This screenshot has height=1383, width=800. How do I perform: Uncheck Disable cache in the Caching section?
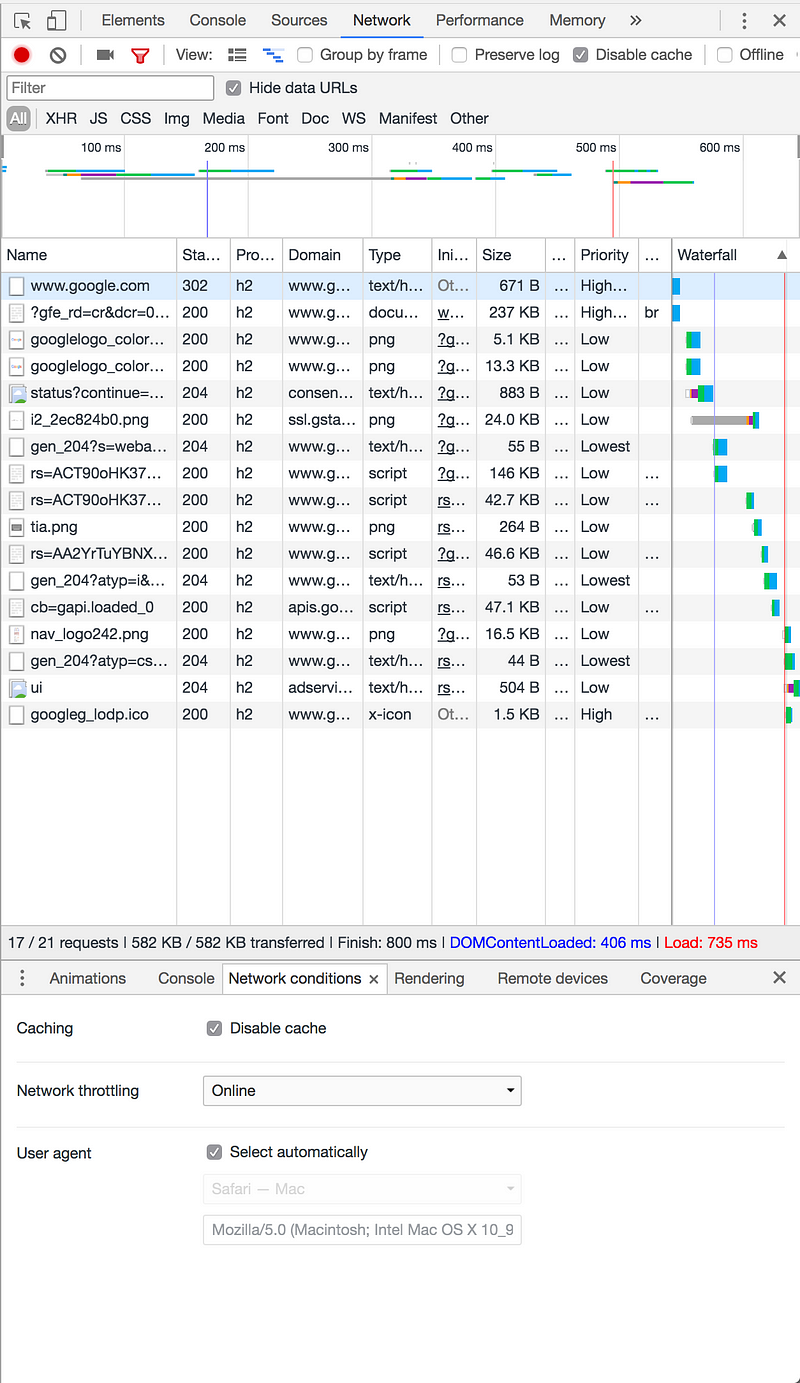[214, 1028]
